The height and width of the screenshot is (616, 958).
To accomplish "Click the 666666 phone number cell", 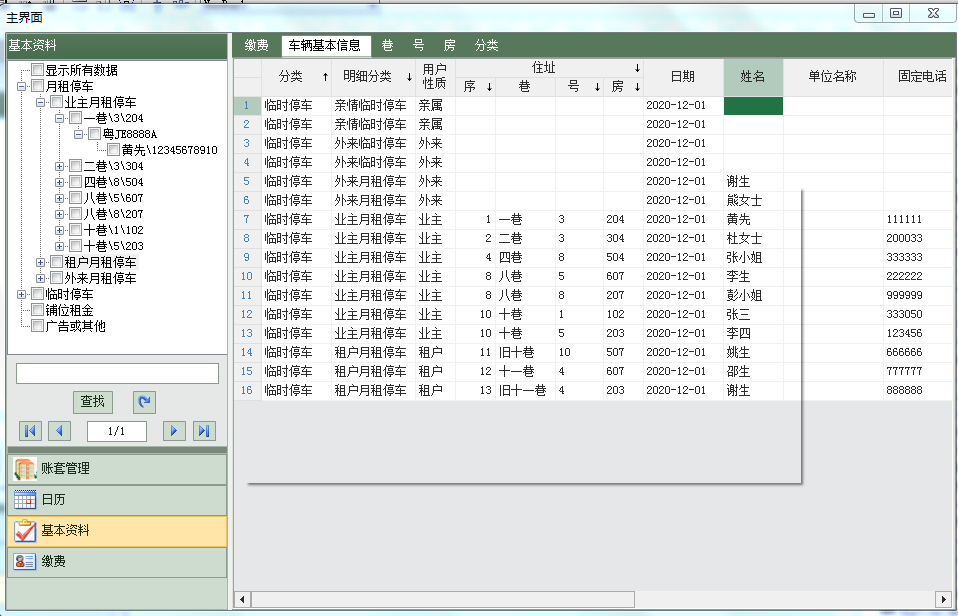I will coord(920,353).
